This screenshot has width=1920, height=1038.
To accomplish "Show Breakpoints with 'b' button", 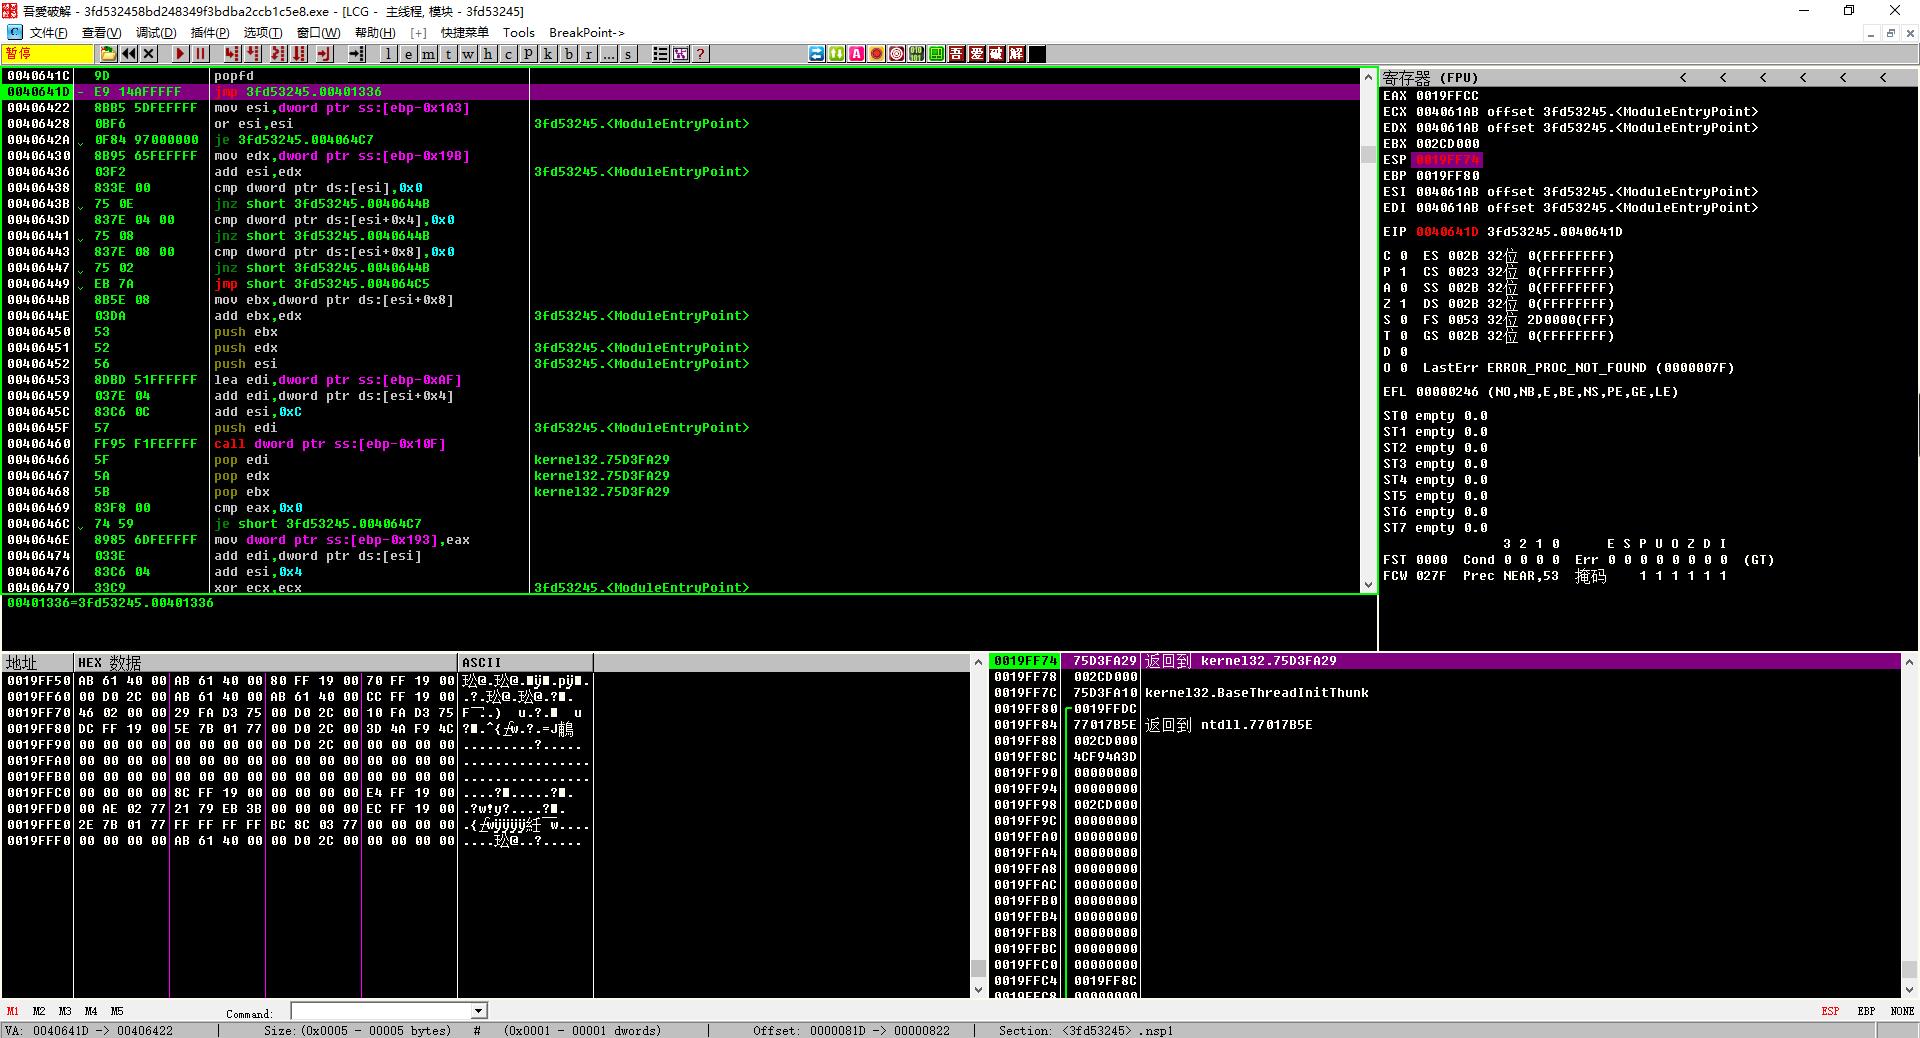I will 568,54.
